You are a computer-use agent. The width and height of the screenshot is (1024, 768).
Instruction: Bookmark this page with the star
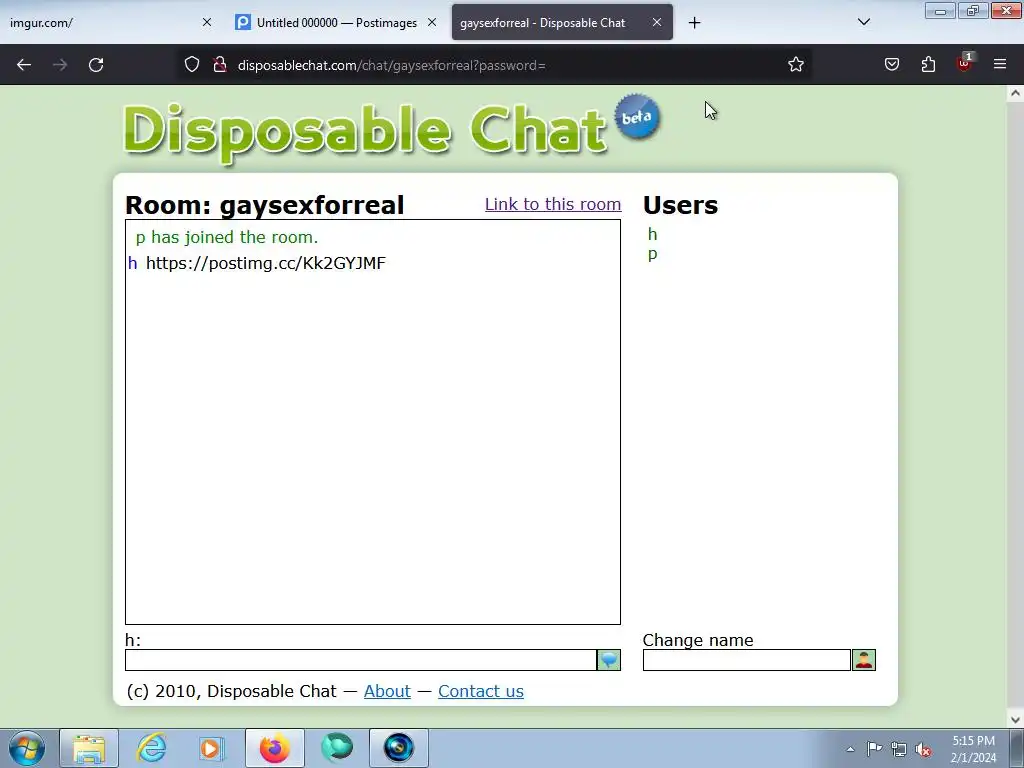tap(795, 65)
